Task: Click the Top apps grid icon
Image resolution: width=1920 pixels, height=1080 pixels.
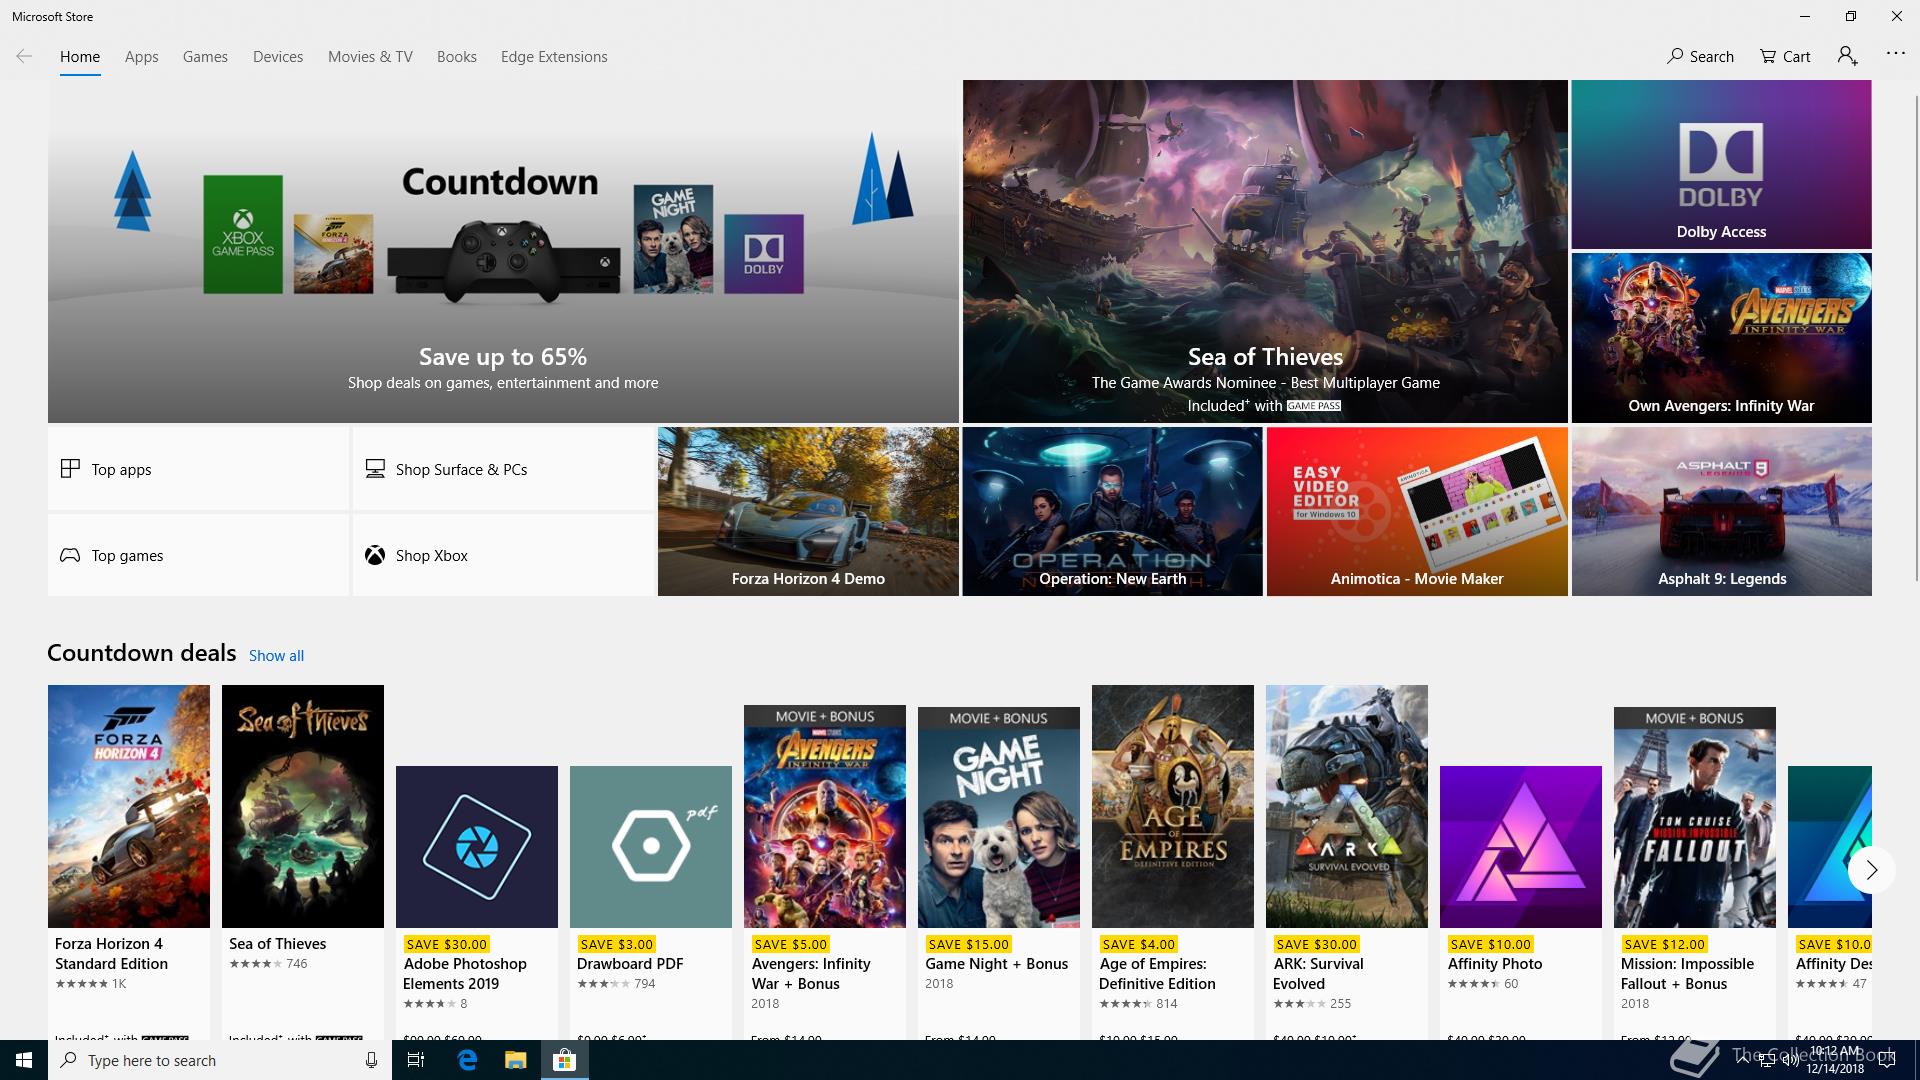Action: 70,468
